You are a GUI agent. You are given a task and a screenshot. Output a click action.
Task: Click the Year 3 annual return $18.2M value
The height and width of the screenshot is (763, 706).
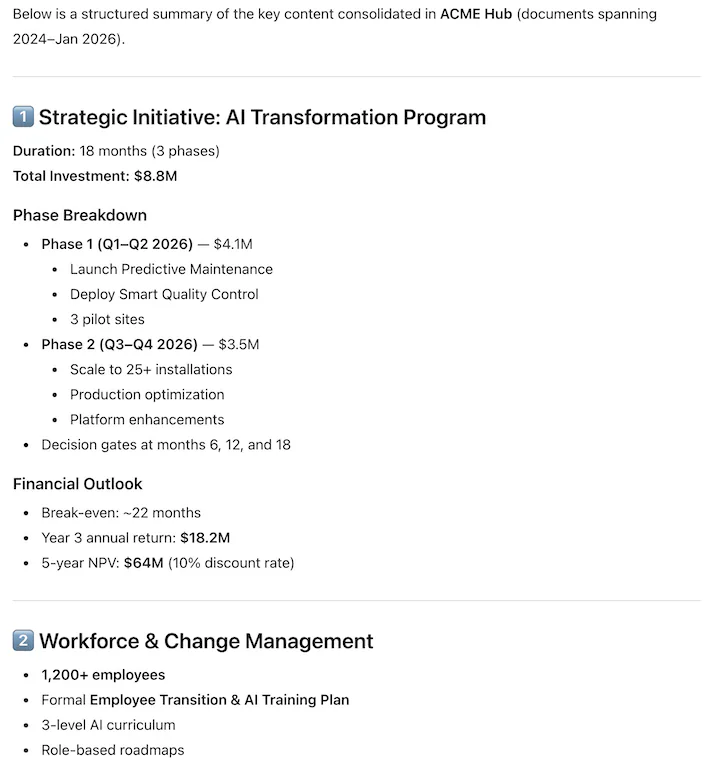[205, 538]
